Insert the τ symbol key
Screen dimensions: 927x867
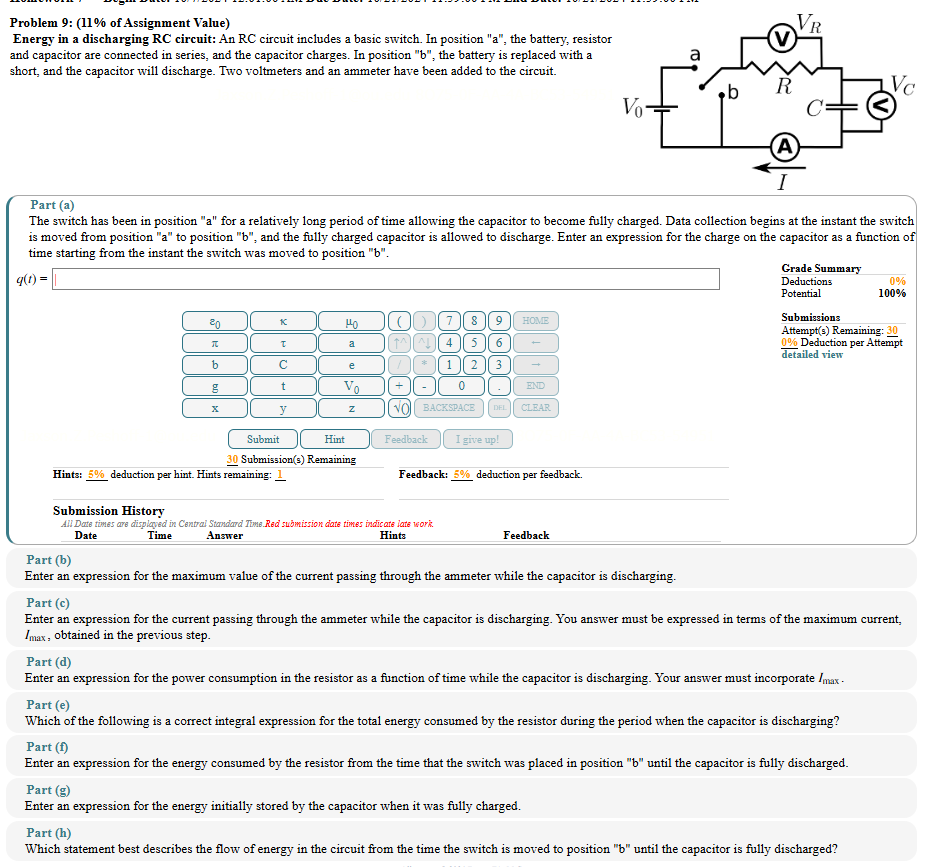pyautogui.click(x=283, y=342)
